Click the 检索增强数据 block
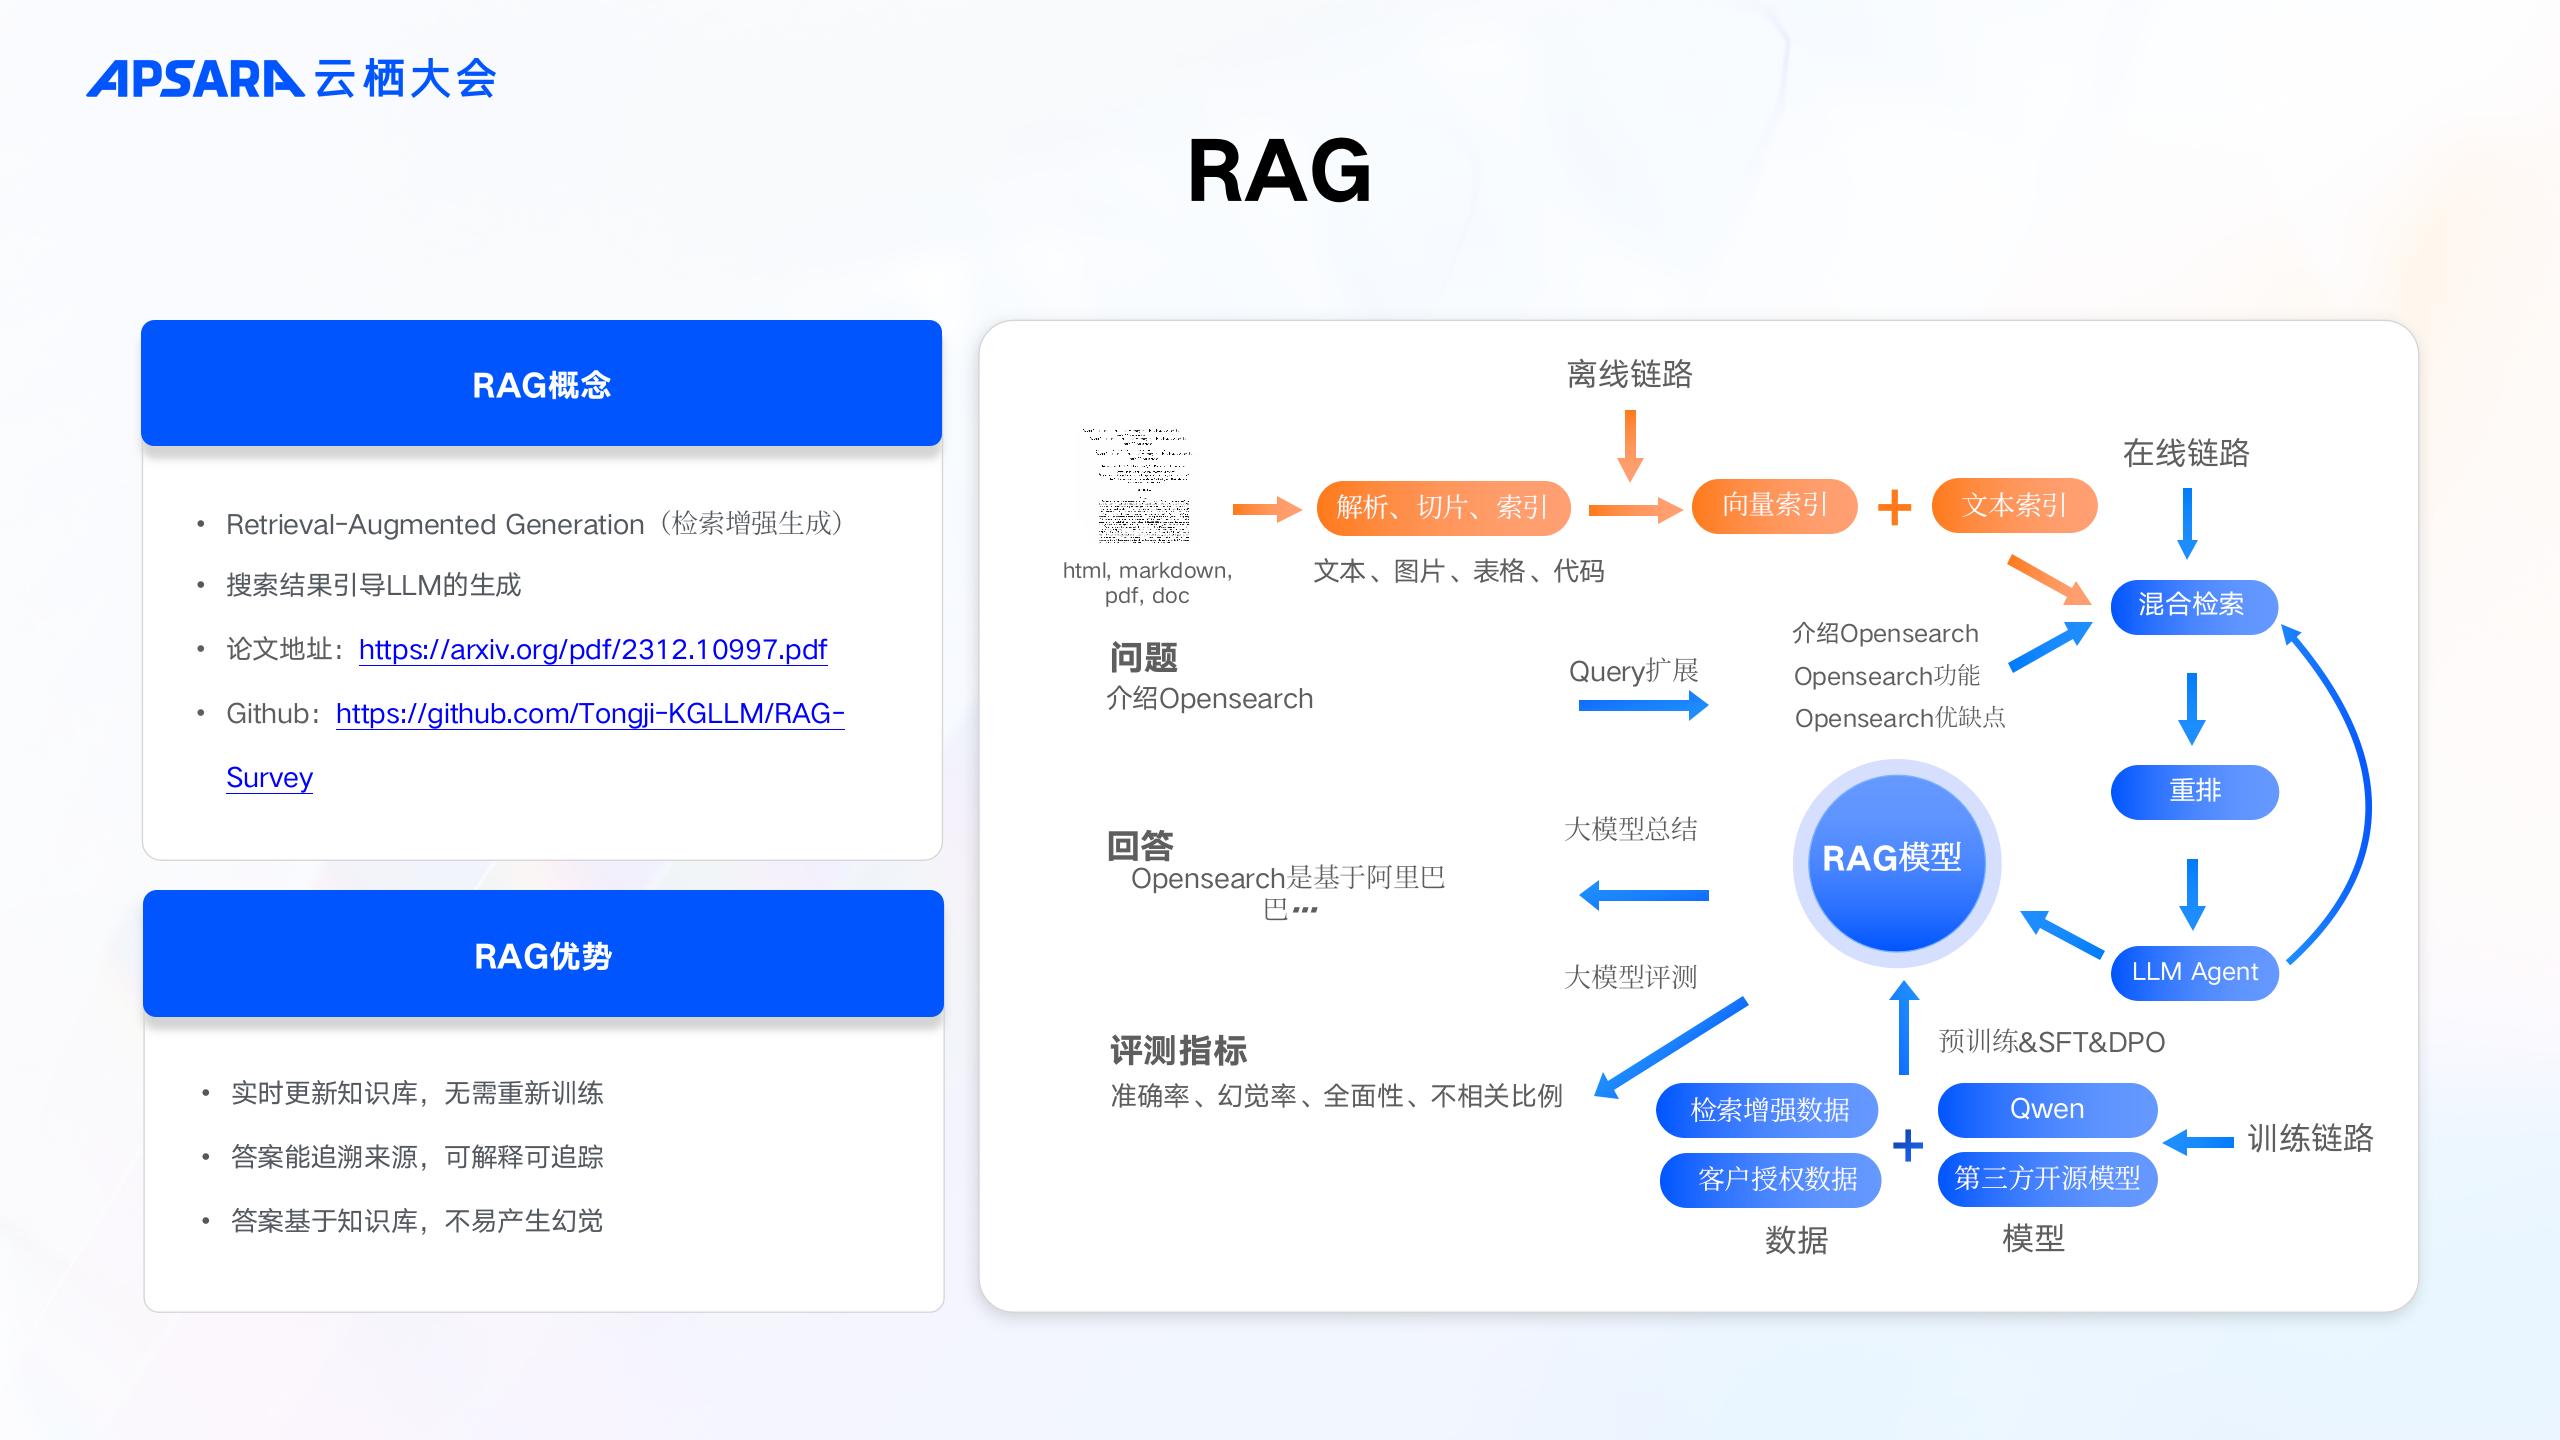2560x1440 pixels. click(1768, 1110)
